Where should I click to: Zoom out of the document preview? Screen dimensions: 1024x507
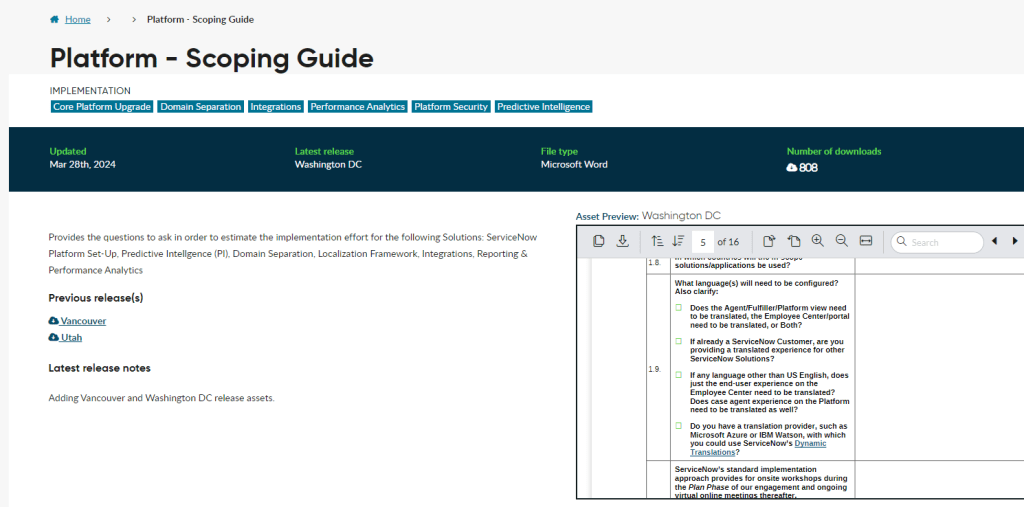tap(842, 241)
